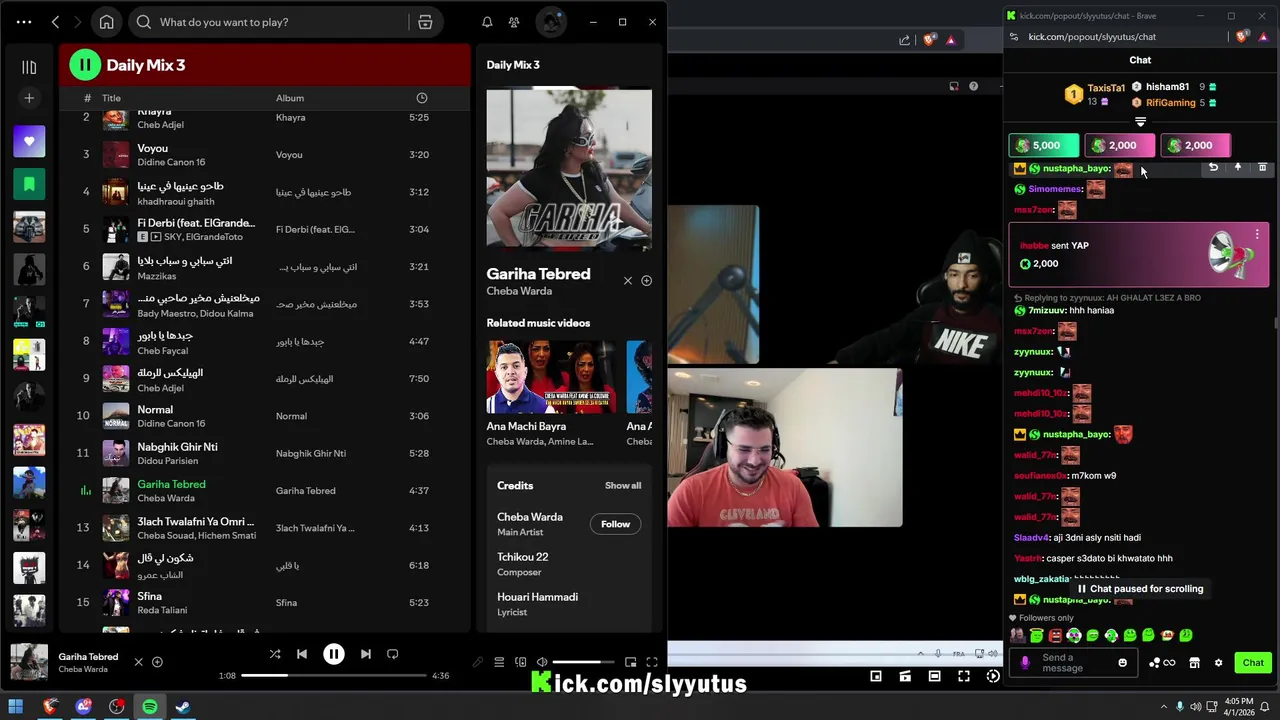Screen dimensions: 1280x720
Task: Expand Your Library sidebar
Action: pyautogui.click(x=29, y=67)
